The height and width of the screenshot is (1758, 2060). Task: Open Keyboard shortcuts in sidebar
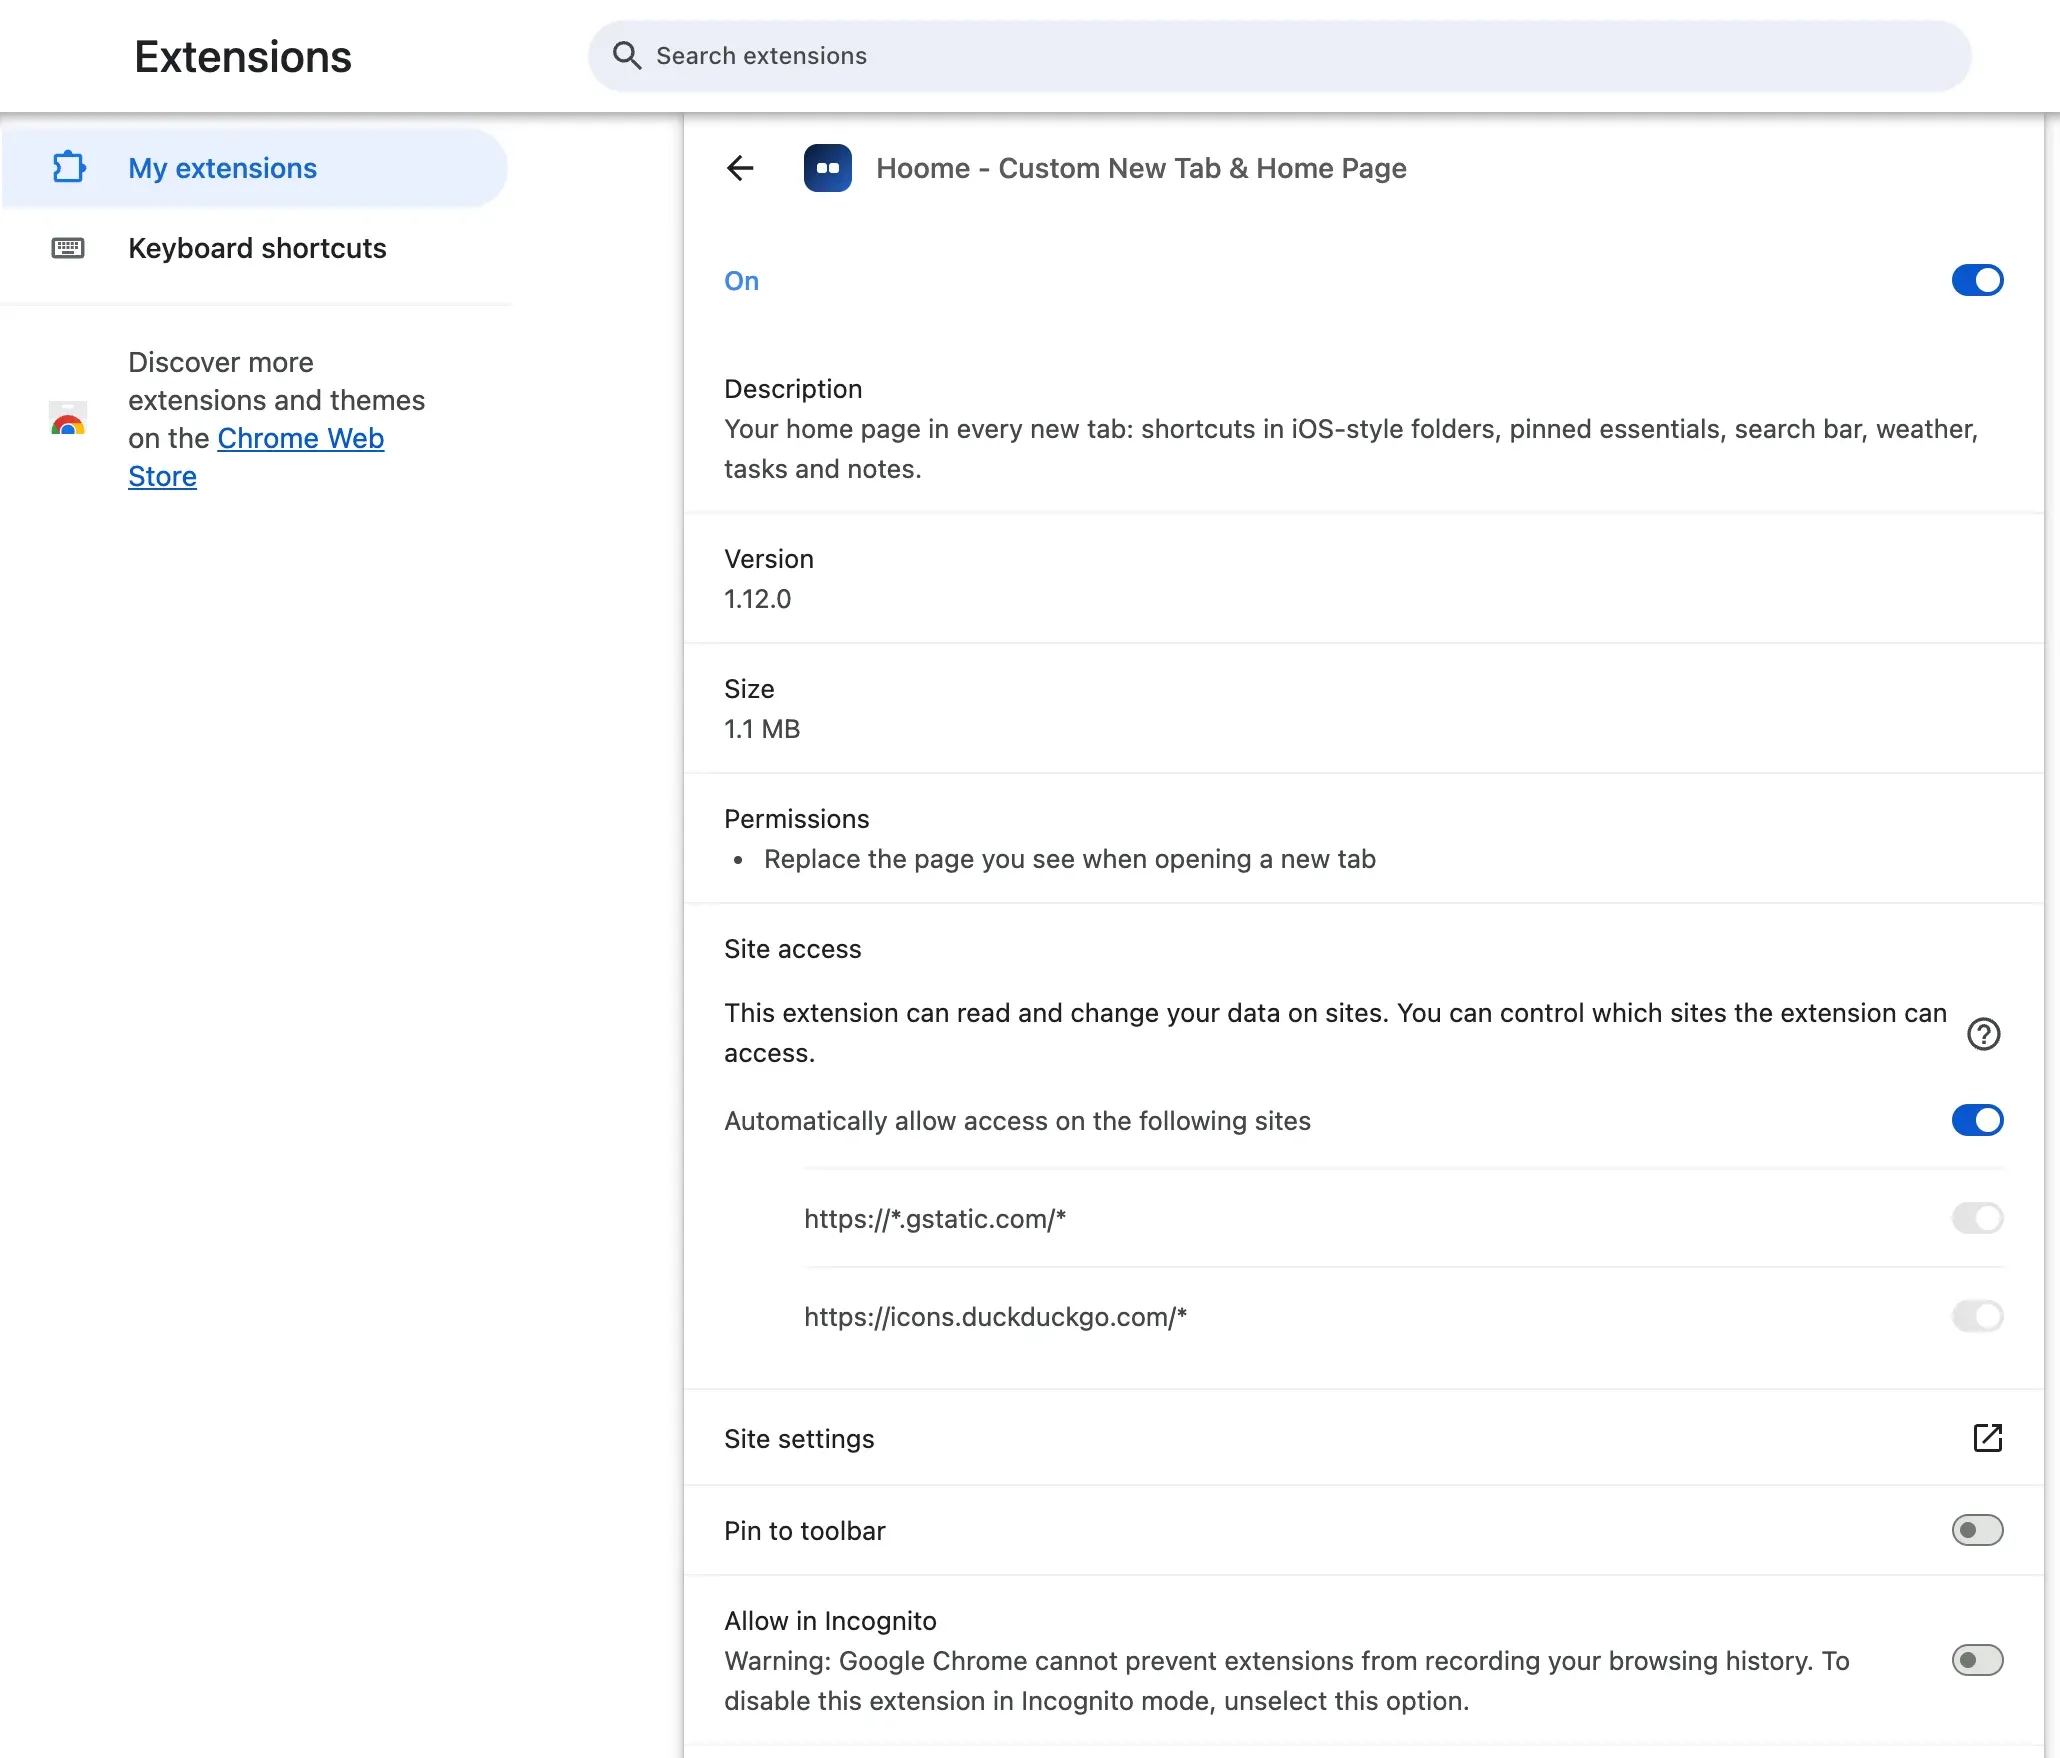254,248
